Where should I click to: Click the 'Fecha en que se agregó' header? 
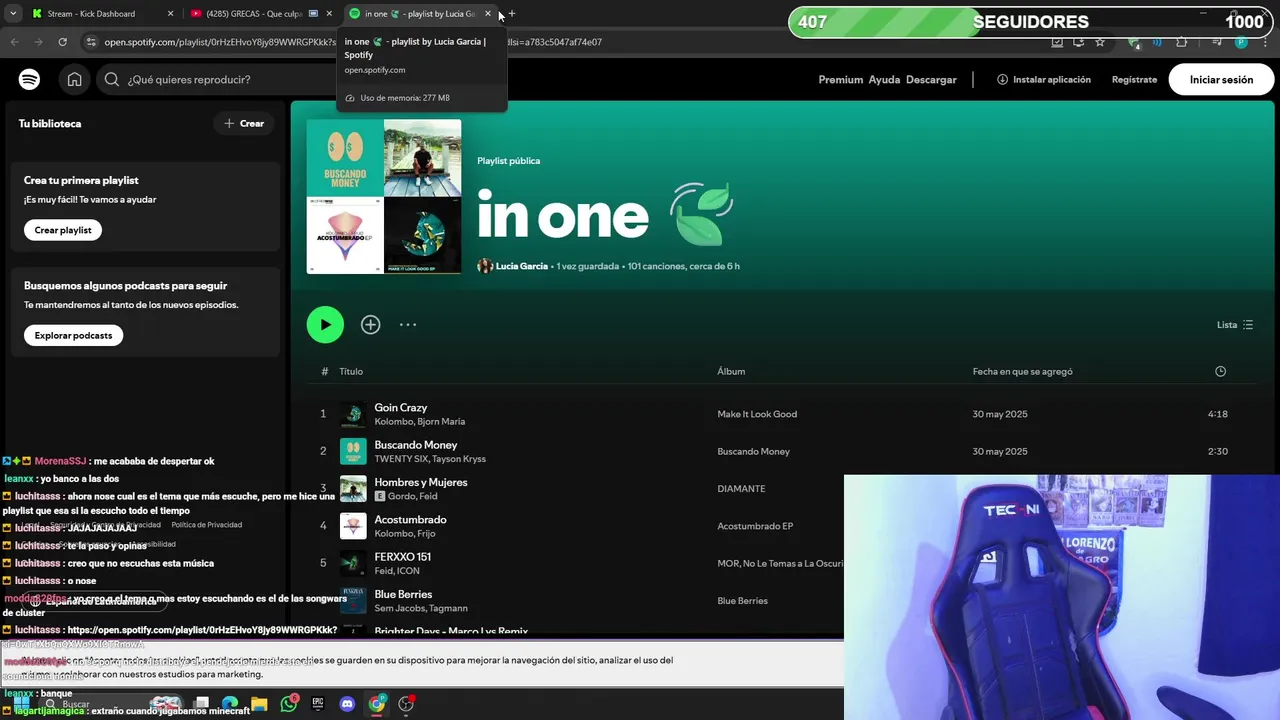click(x=1022, y=371)
